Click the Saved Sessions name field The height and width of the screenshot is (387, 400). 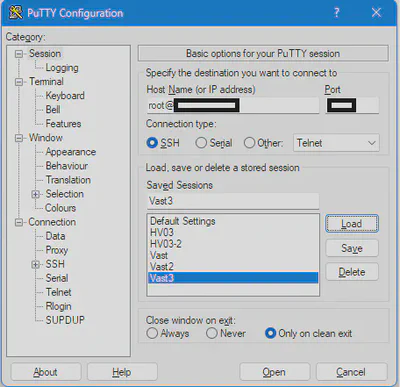point(233,201)
